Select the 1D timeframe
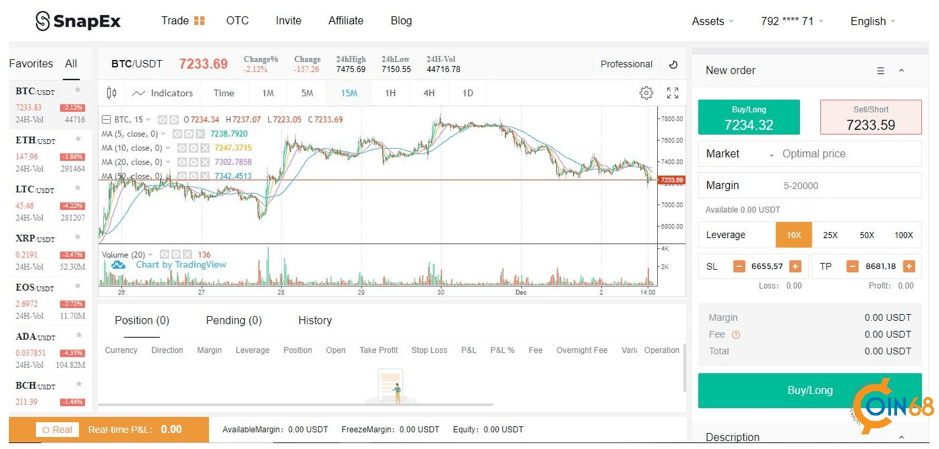This screenshot has width=939, height=449. (x=468, y=93)
